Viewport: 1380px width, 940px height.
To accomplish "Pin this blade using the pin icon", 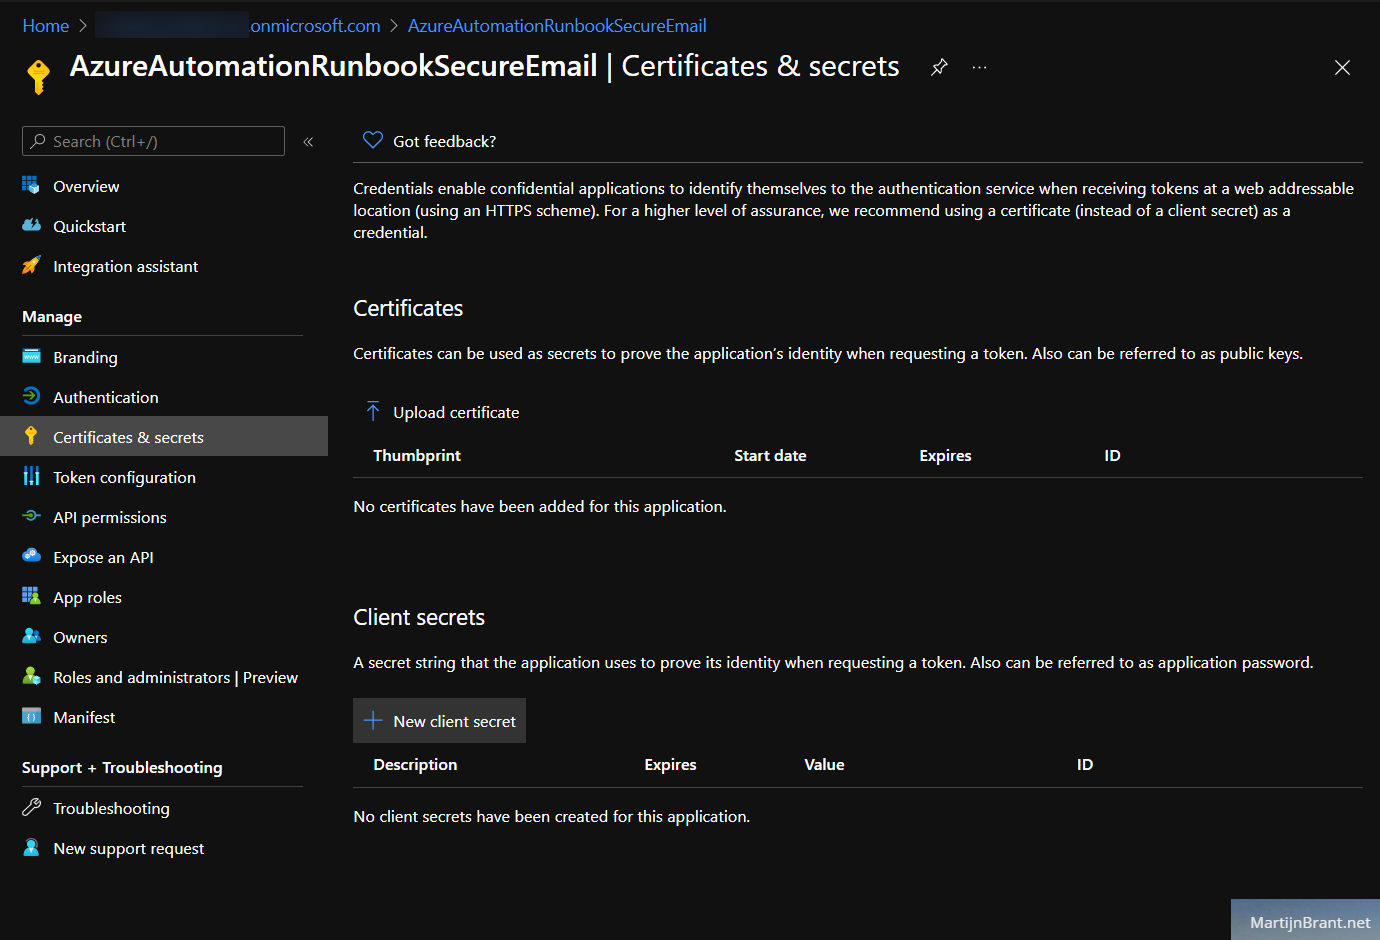I will coord(939,67).
